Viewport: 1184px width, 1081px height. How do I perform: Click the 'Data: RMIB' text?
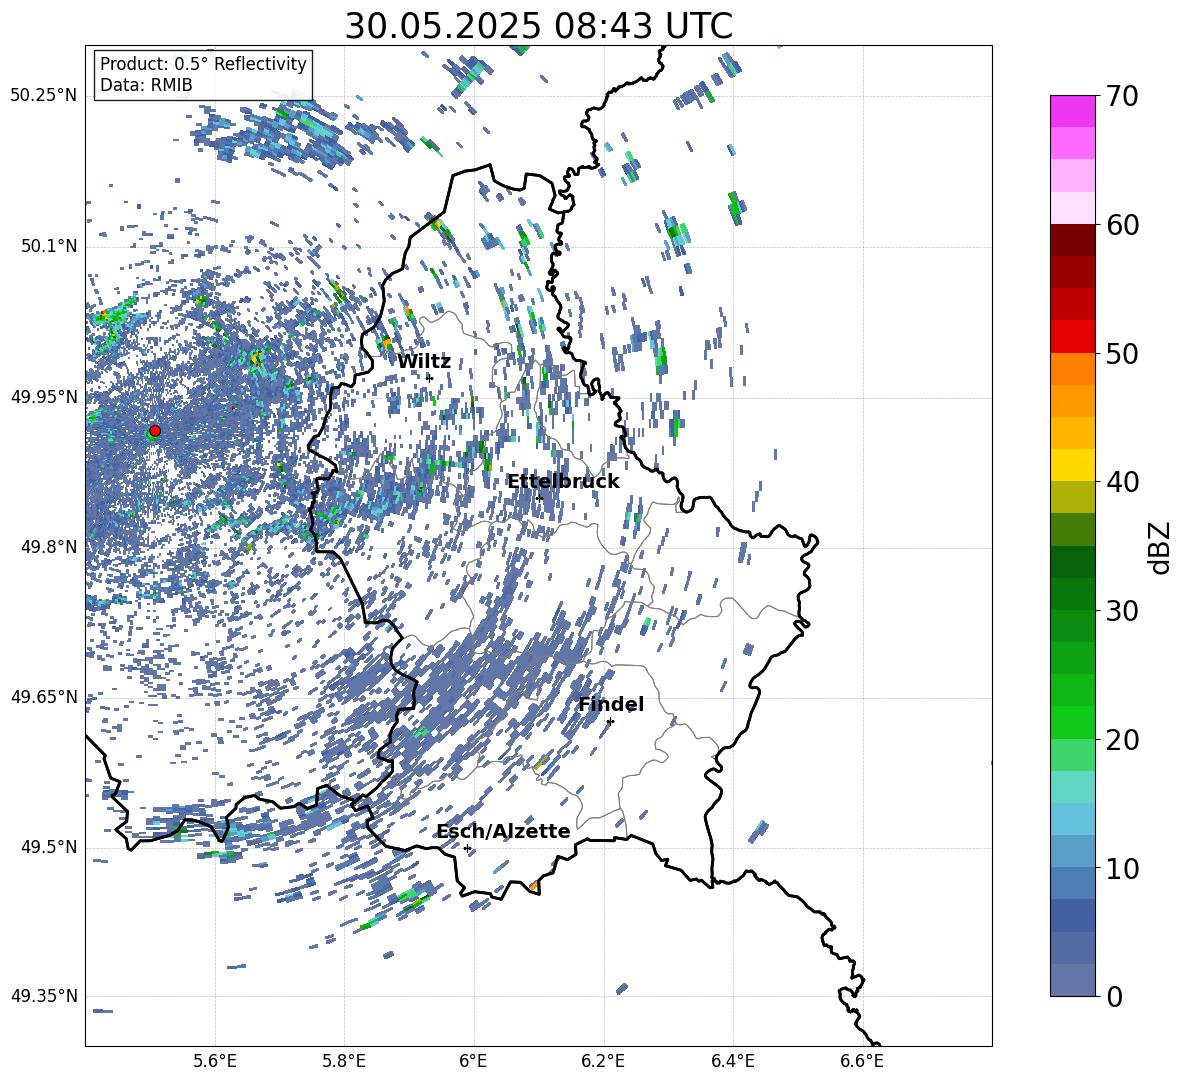tap(146, 85)
